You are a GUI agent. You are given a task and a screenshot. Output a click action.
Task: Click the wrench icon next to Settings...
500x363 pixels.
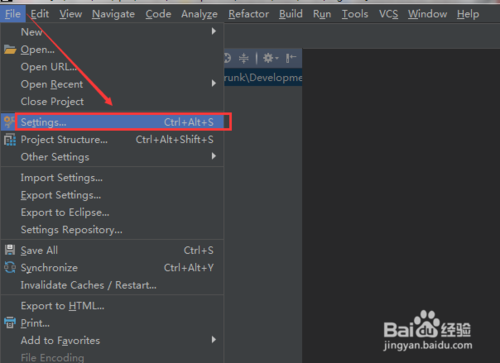9,122
